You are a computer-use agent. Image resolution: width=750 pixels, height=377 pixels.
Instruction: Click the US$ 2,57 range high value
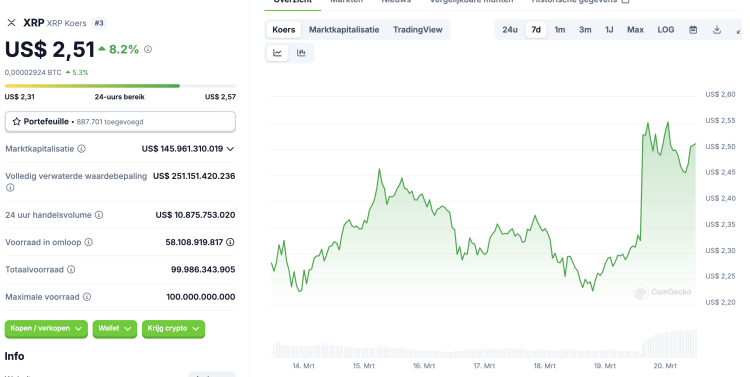tap(221, 97)
